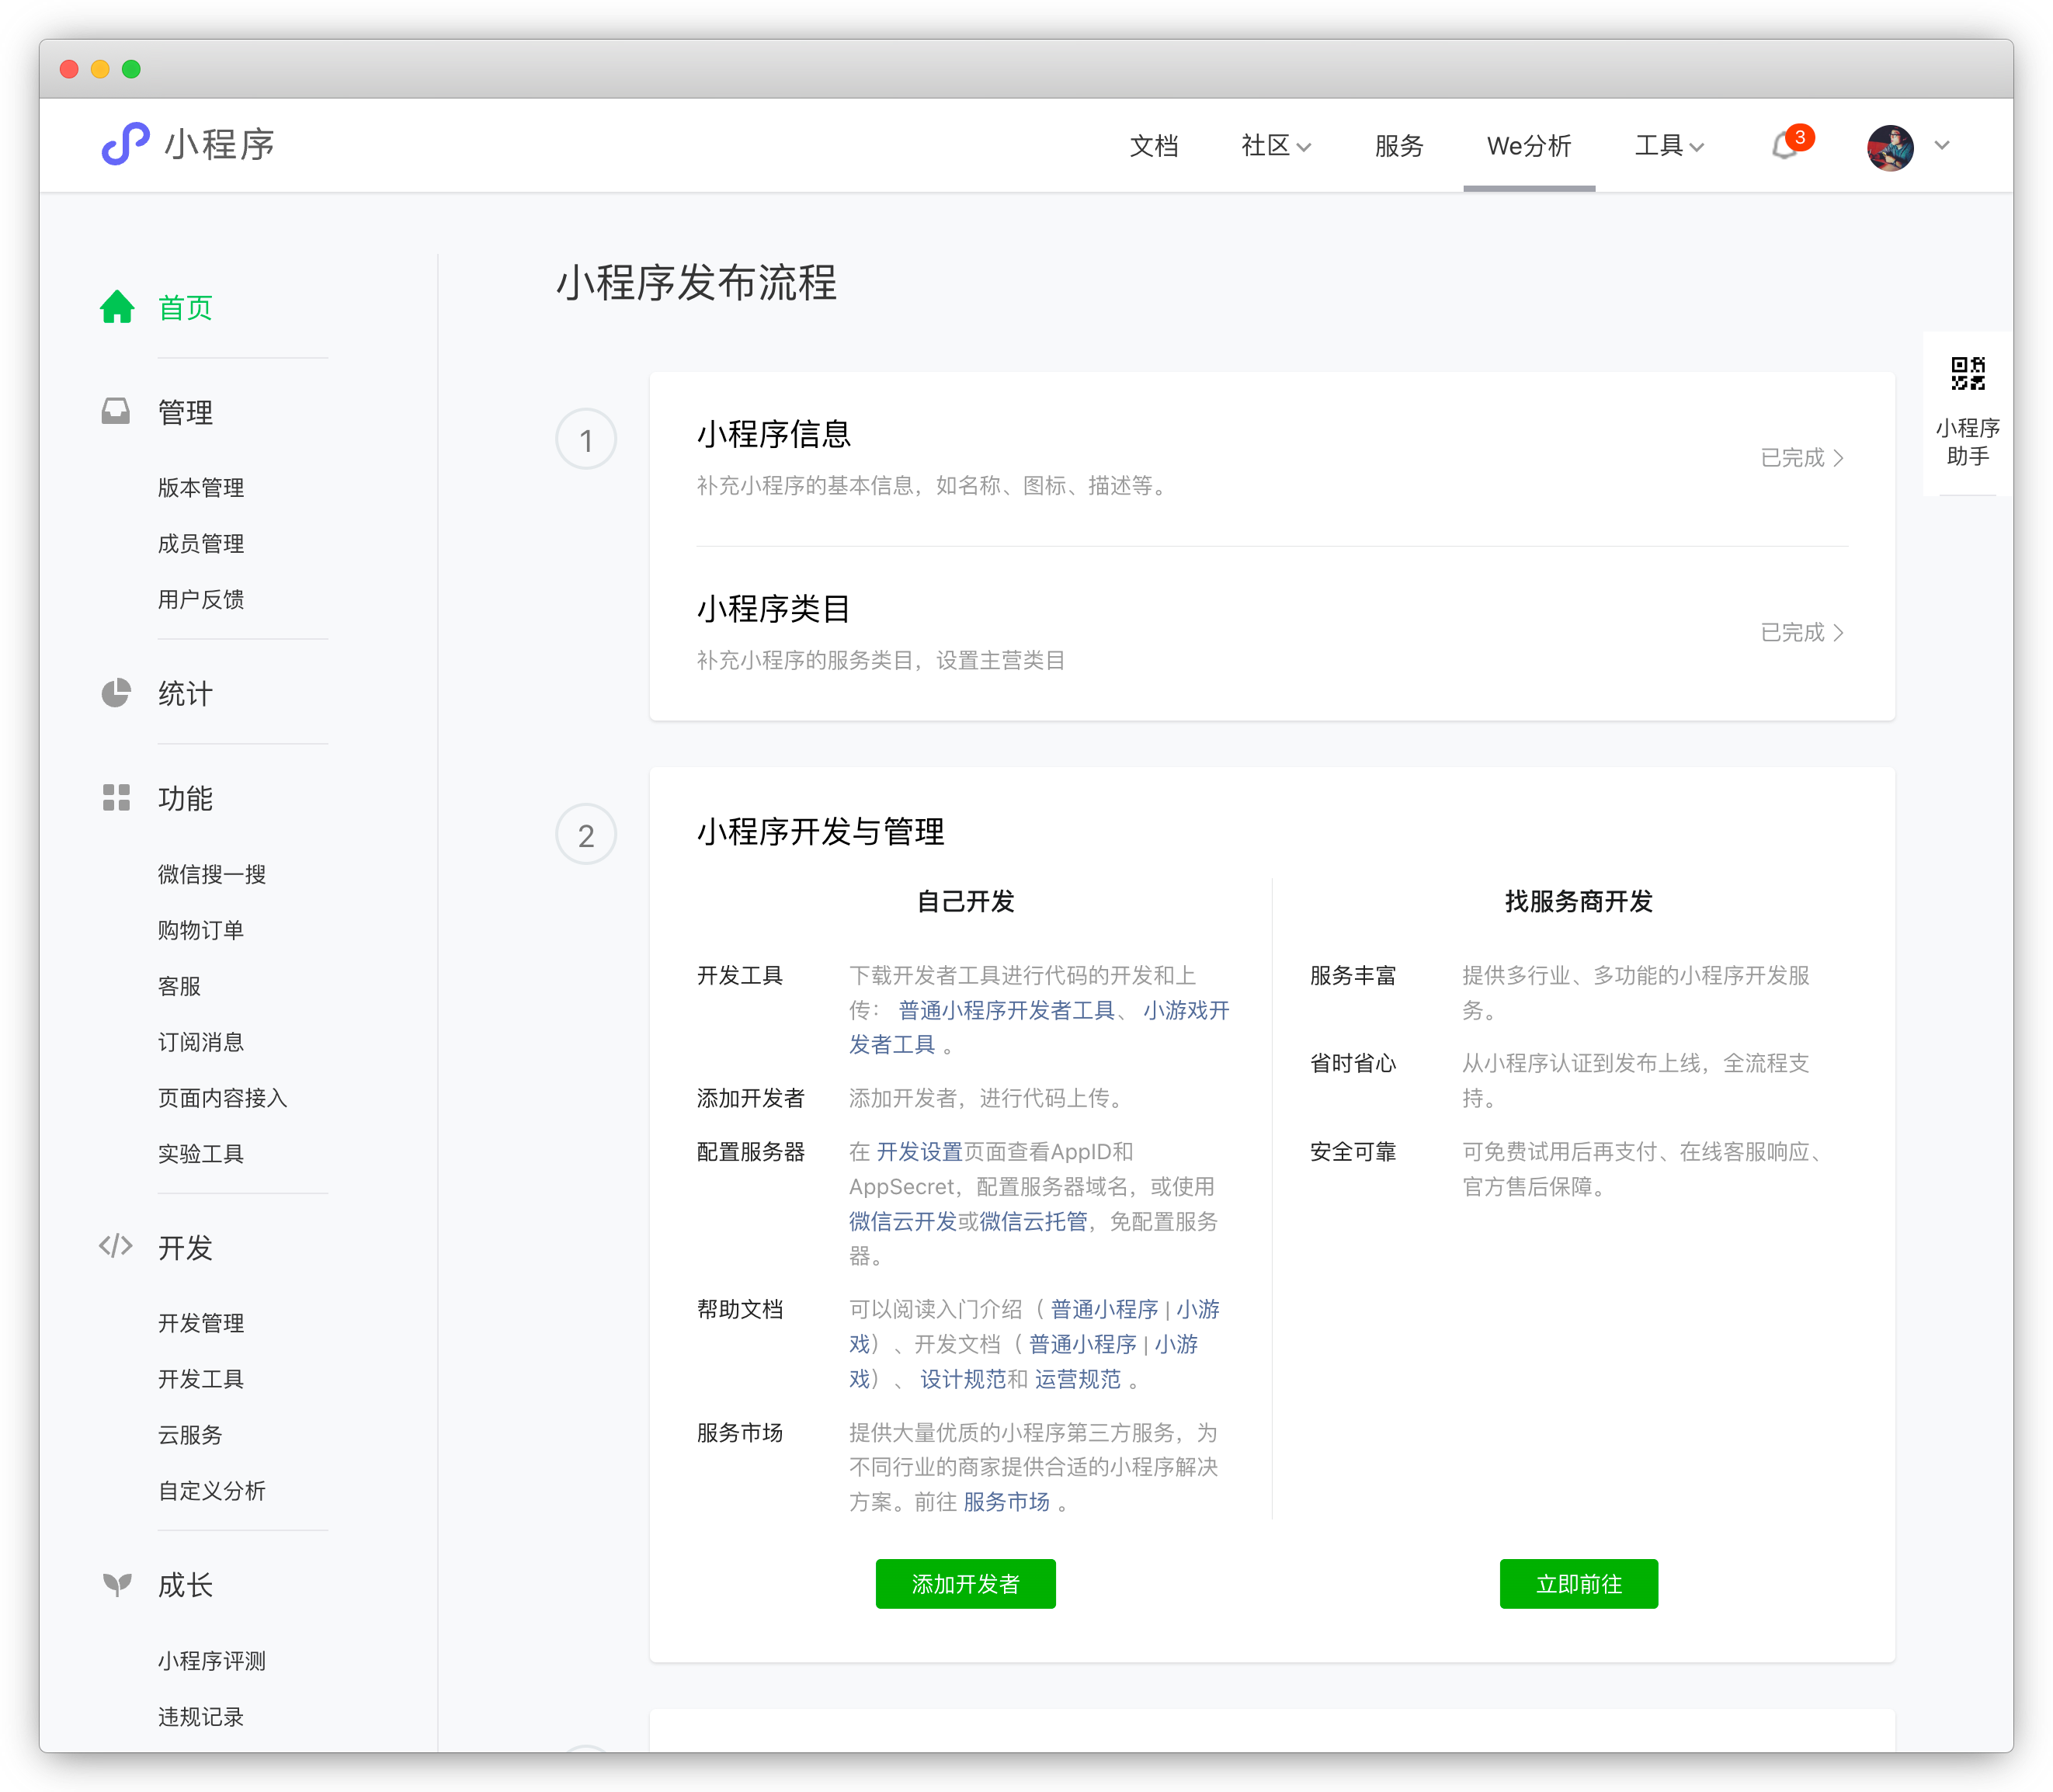
Task: Click the 自己开发 column heading
Action: pos(965,902)
